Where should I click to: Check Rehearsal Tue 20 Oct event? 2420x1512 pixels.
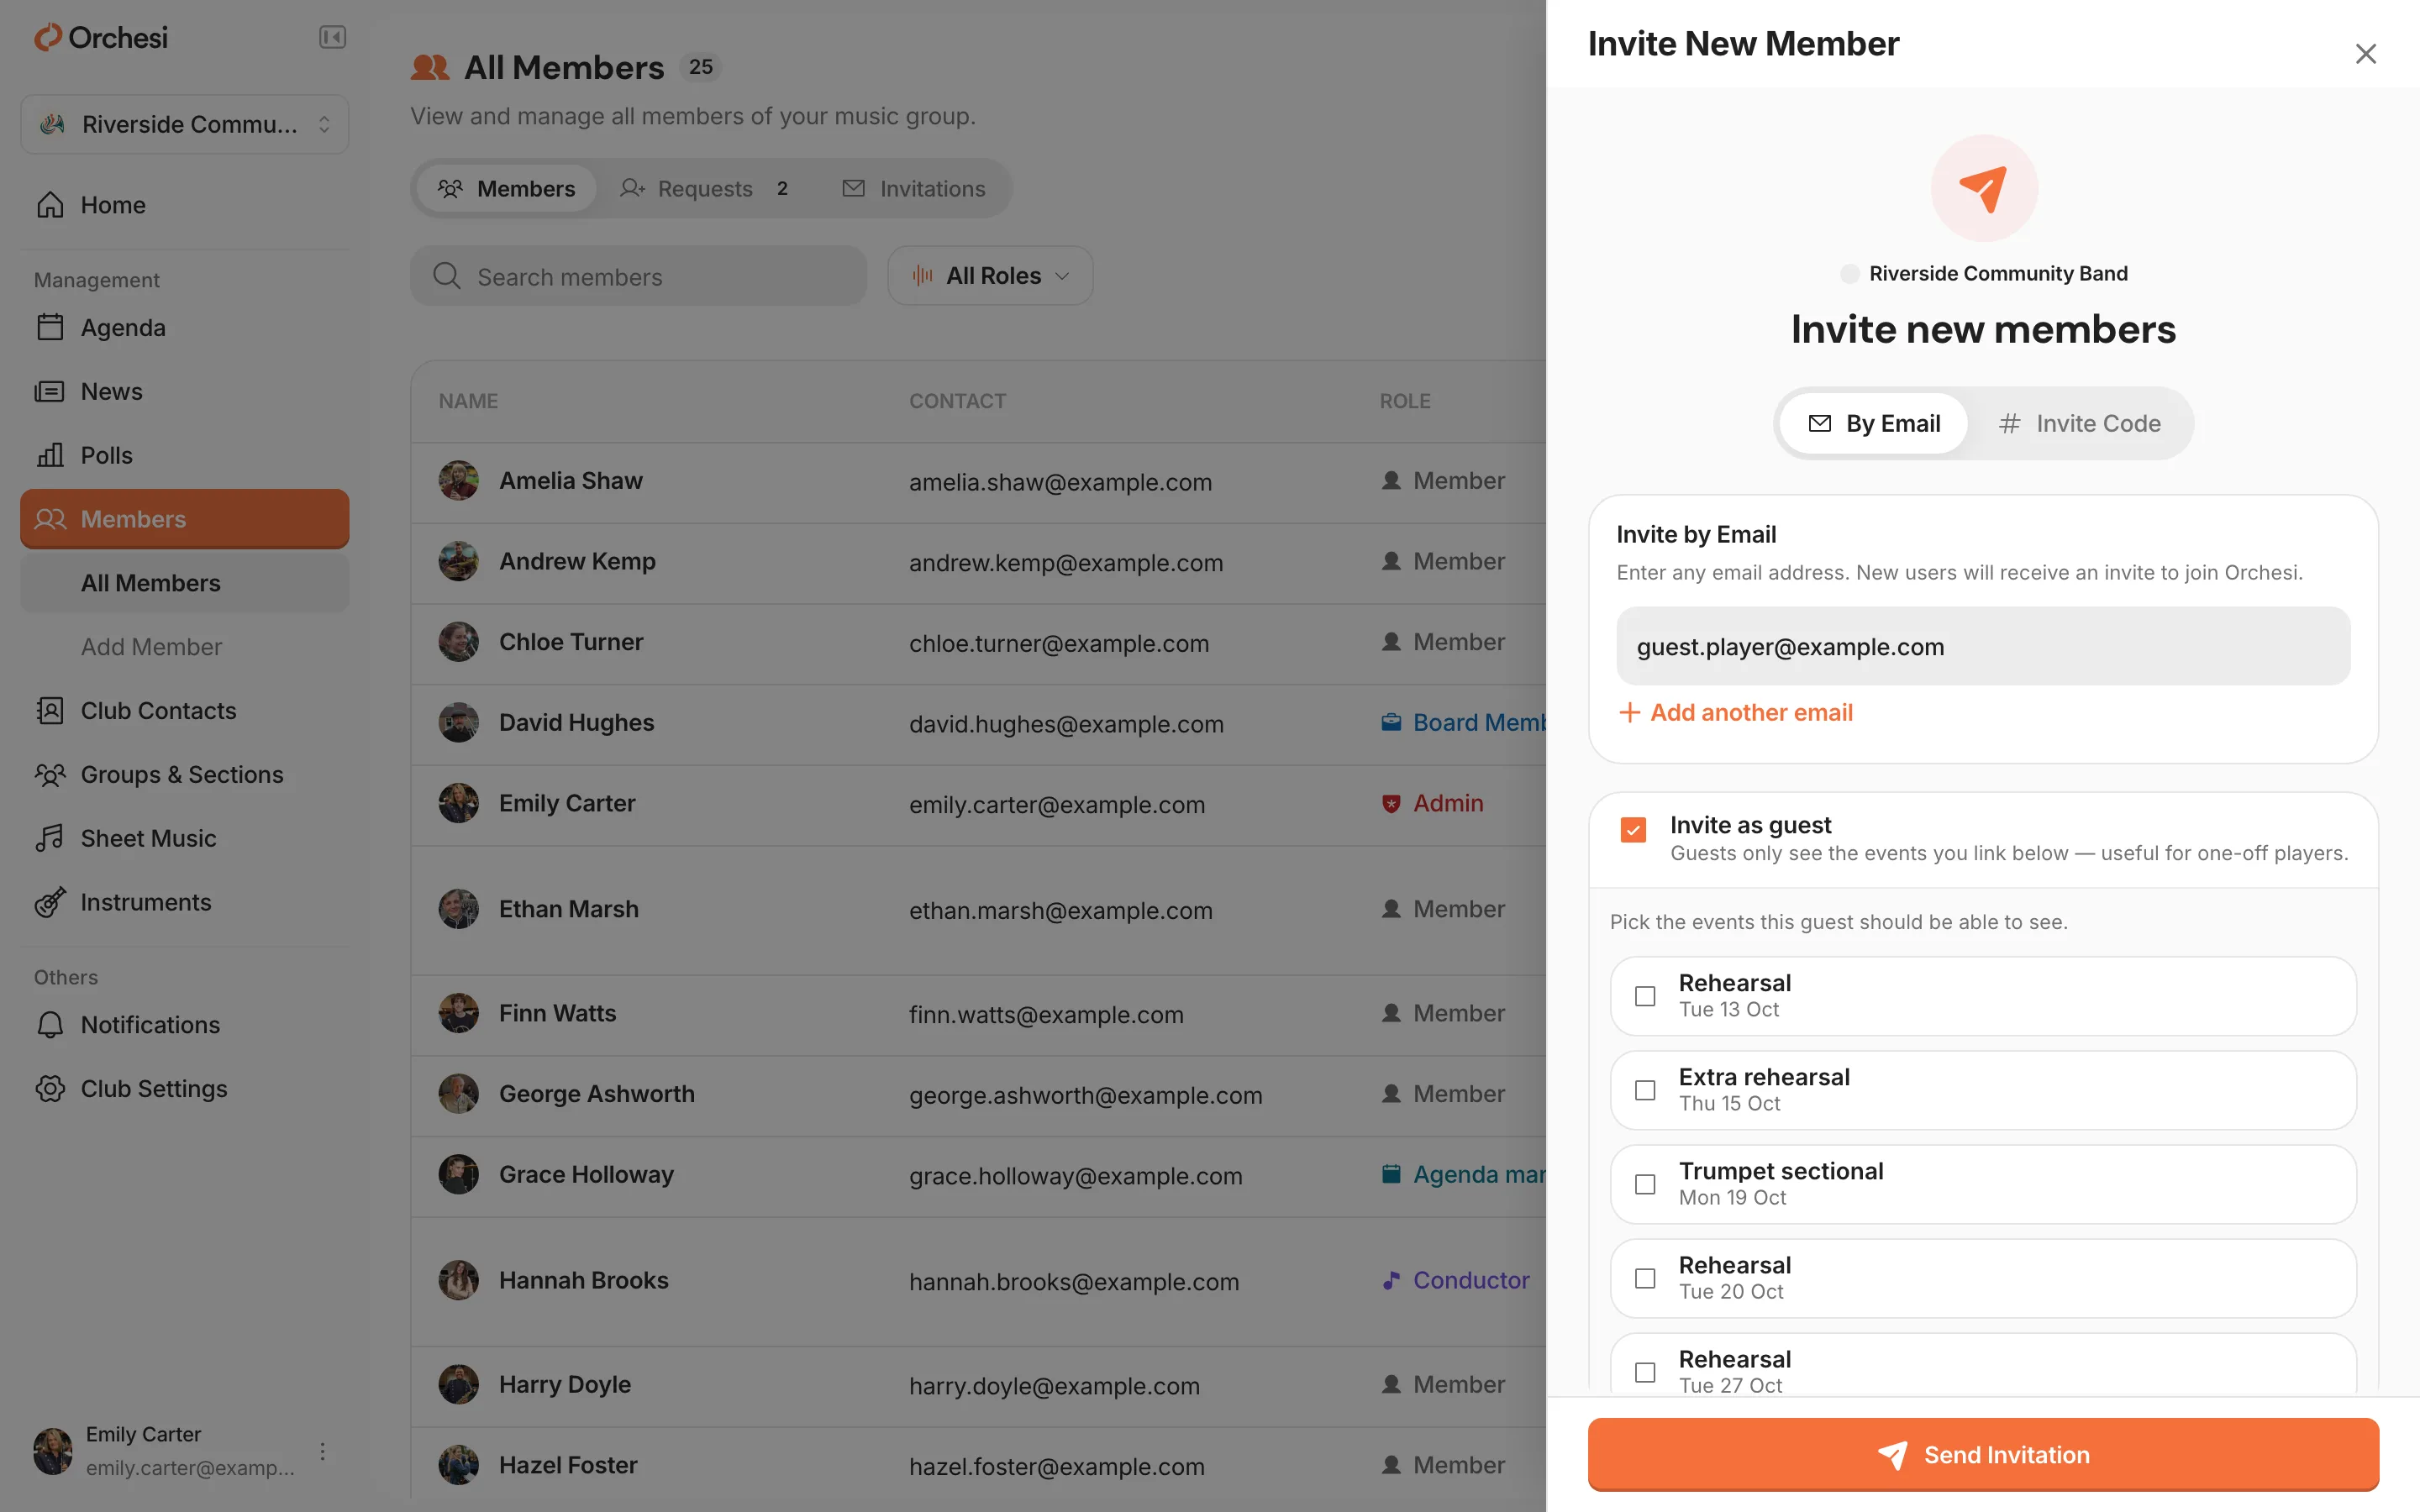coord(1645,1278)
